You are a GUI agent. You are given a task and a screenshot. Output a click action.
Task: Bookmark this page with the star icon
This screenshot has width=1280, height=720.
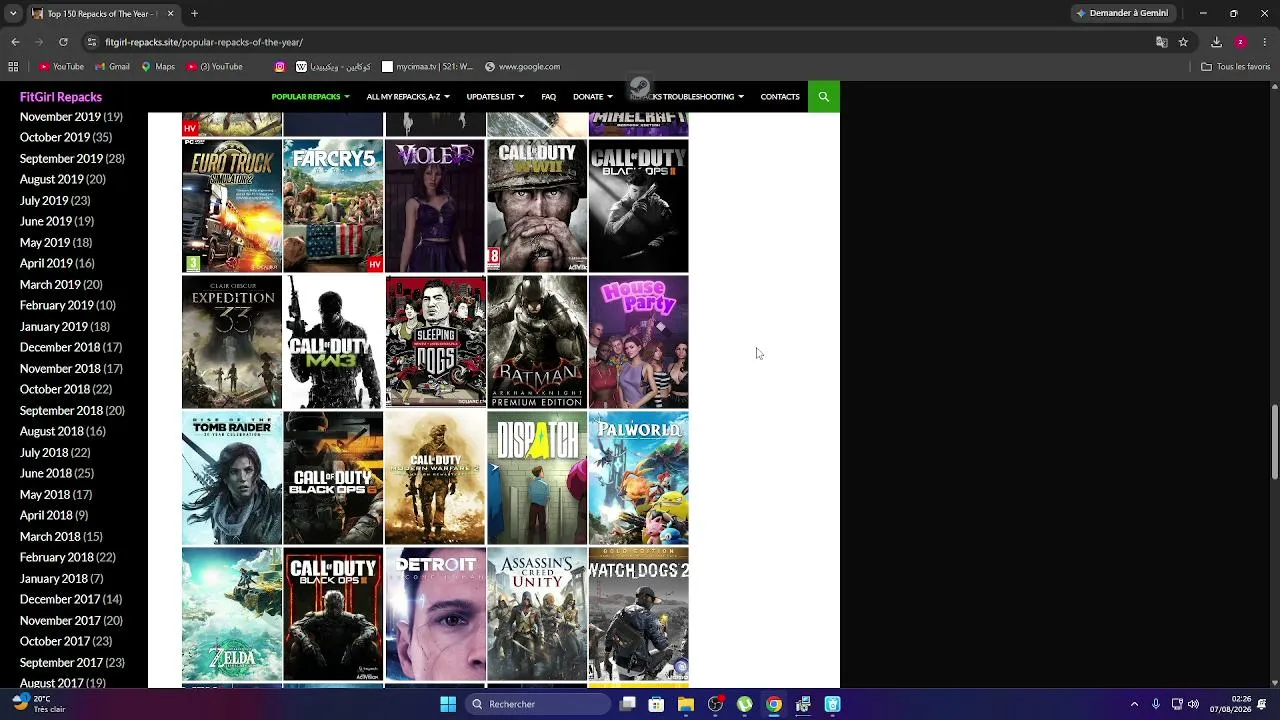[1183, 42]
